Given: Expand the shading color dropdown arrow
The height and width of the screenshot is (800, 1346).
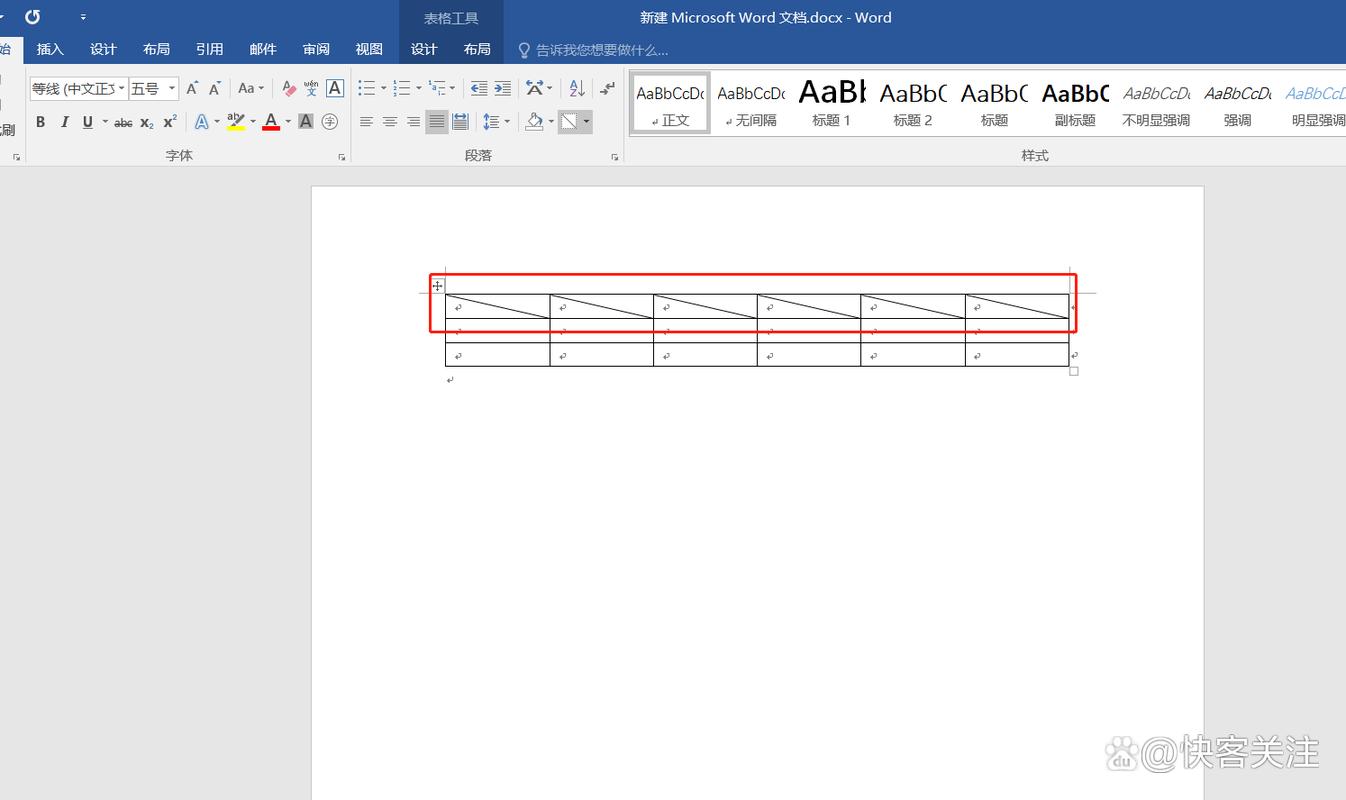Looking at the screenshot, I should click(x=551, y=122).
